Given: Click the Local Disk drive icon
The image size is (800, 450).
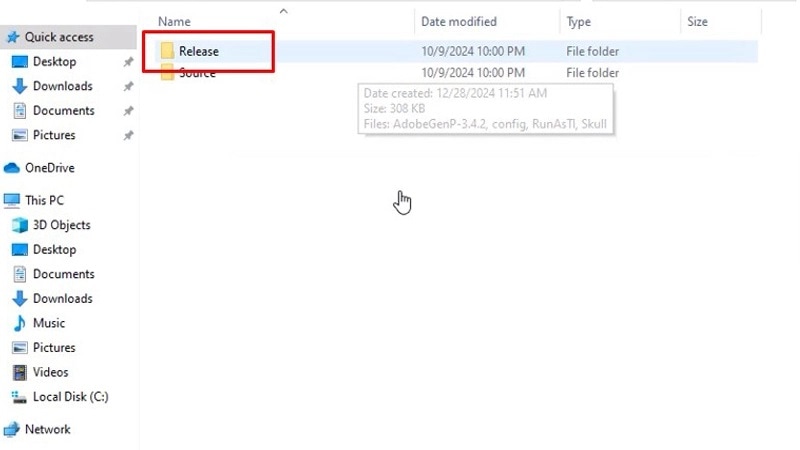Looking at the screenshot, I should click(19, 397).
